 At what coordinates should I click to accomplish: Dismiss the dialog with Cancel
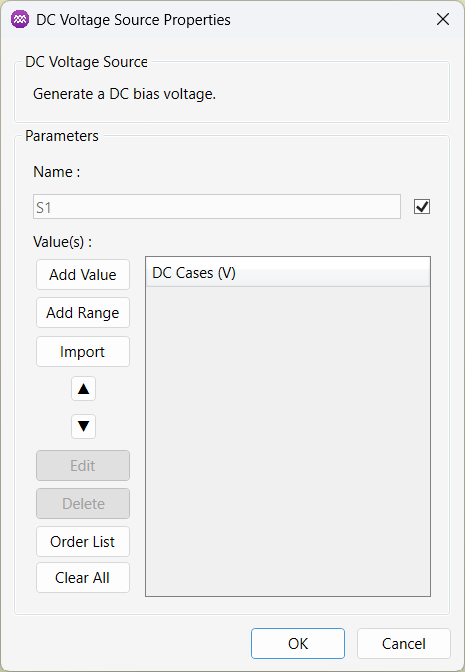[x=404, y=643]
